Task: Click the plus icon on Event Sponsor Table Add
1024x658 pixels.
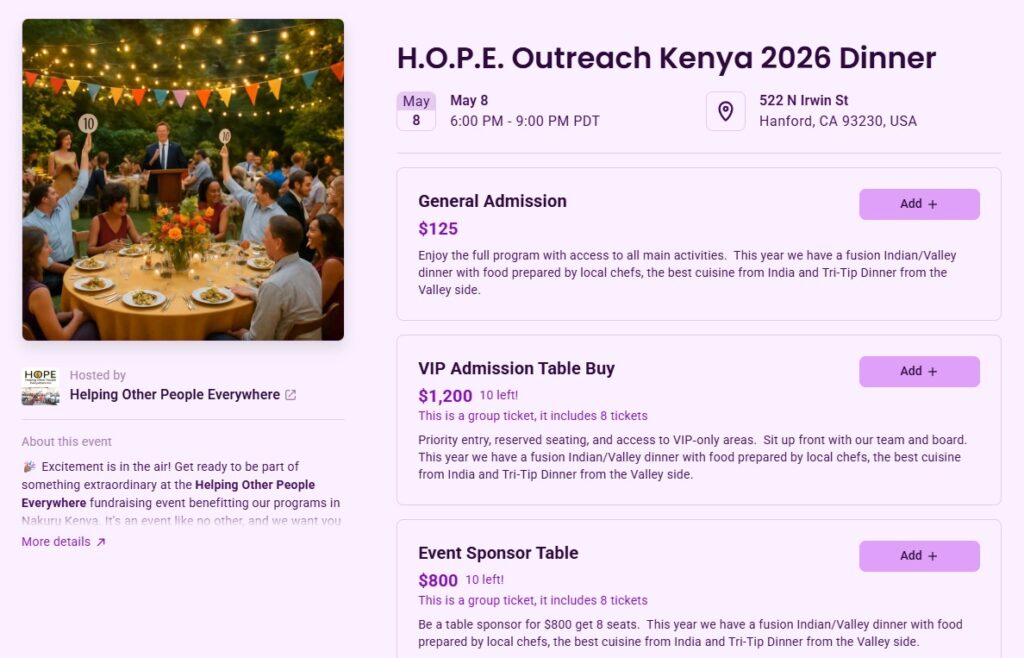Action: (933, 556)
